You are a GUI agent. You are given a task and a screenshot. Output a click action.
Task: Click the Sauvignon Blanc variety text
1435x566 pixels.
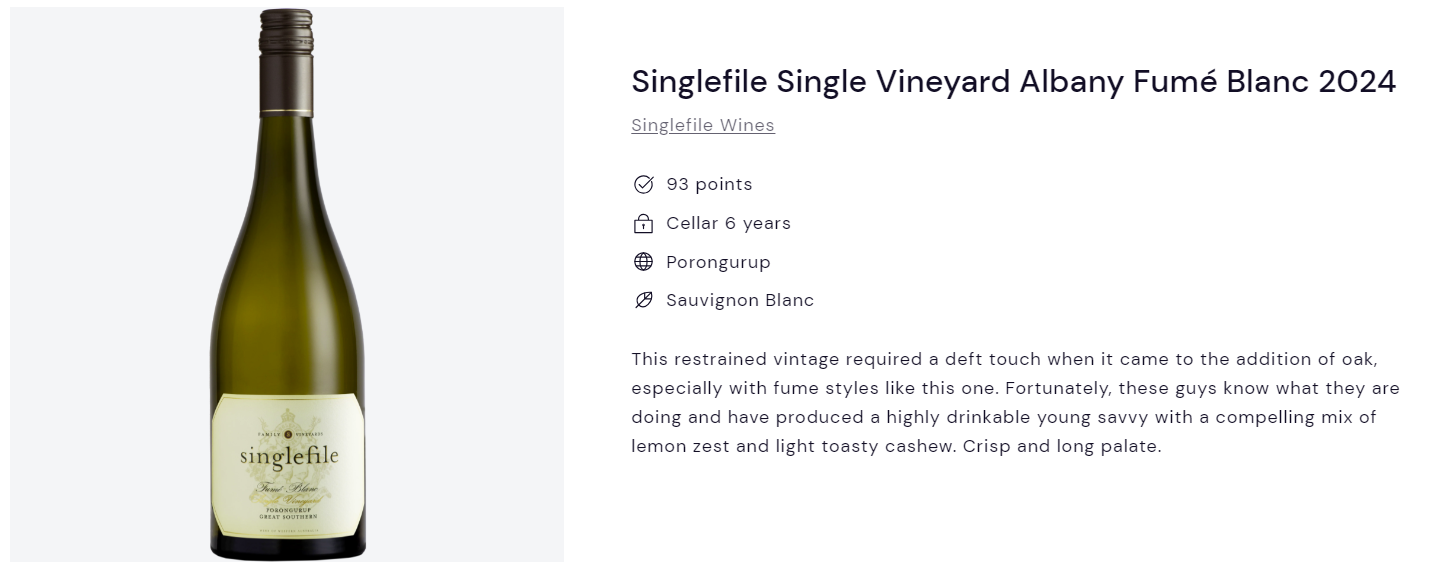click(x=740, y=300)
